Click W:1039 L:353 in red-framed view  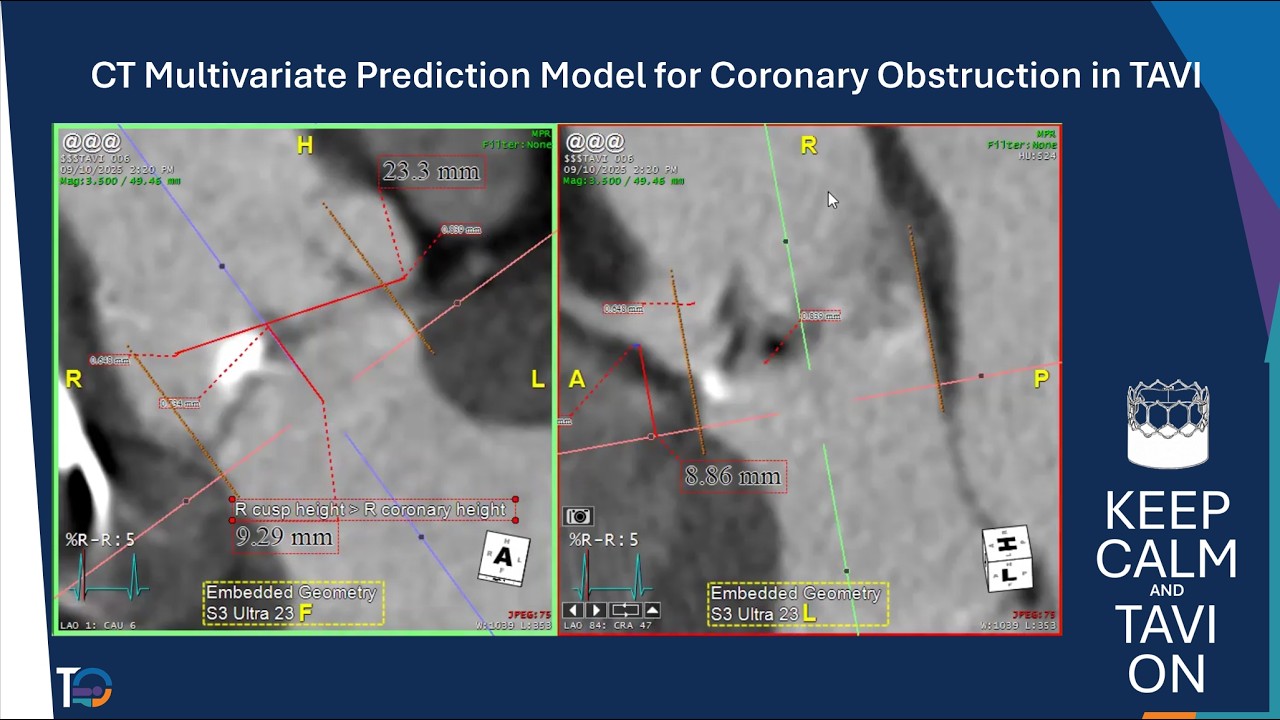(x=1018, y=626)
